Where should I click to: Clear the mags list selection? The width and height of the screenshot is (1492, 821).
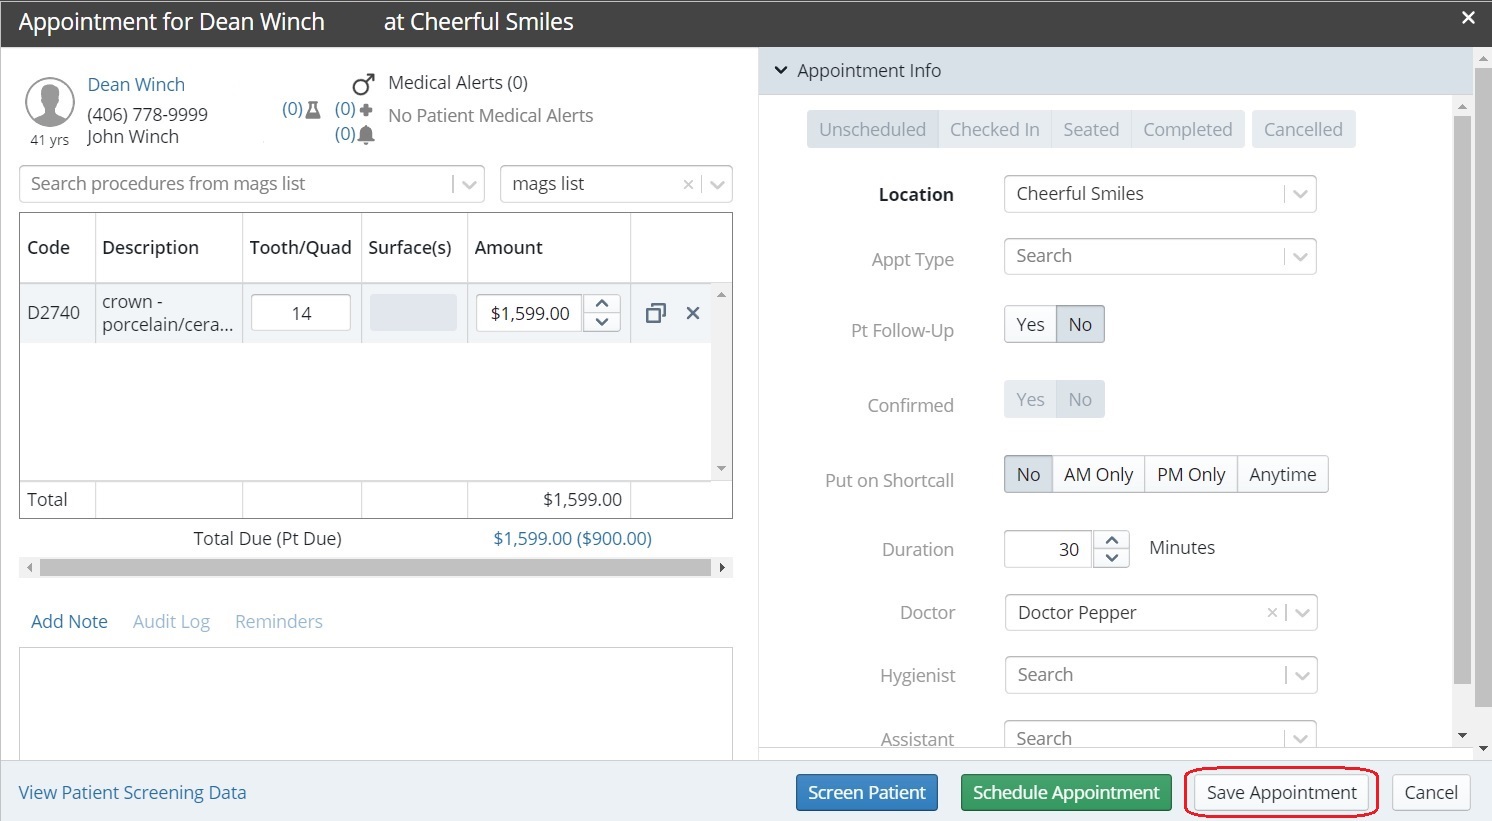tap(688, 184)
